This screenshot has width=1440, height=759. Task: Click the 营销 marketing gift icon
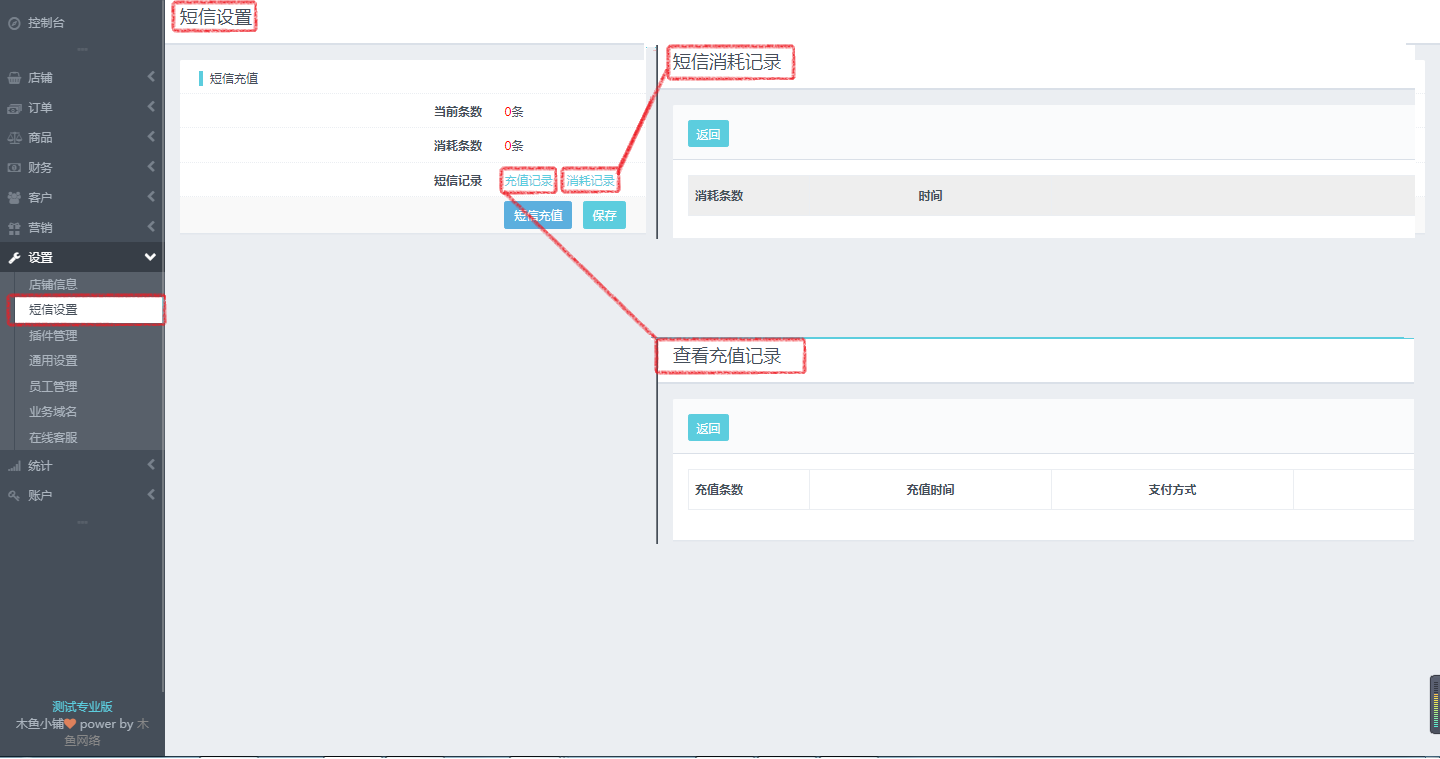pyautogui.click(x=14, y=228)
